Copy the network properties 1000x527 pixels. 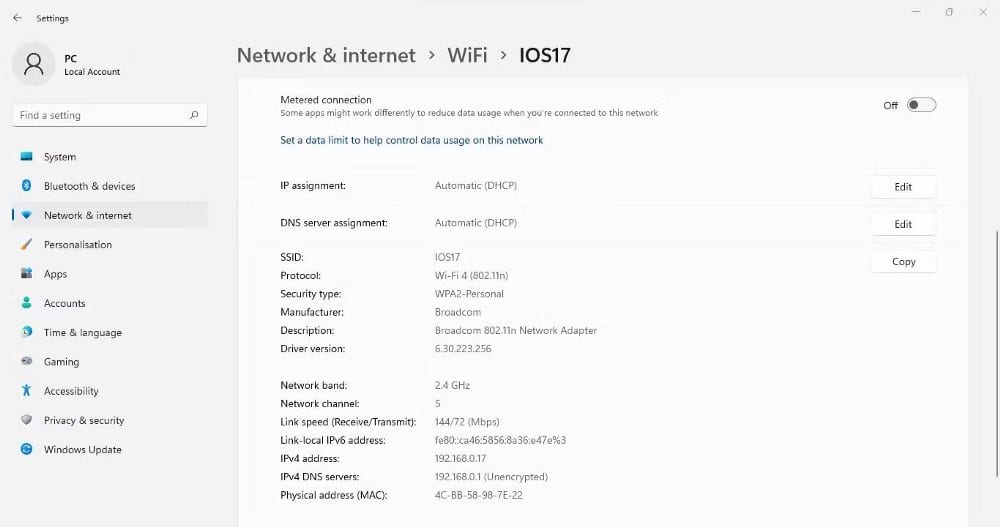pos(903,262)
